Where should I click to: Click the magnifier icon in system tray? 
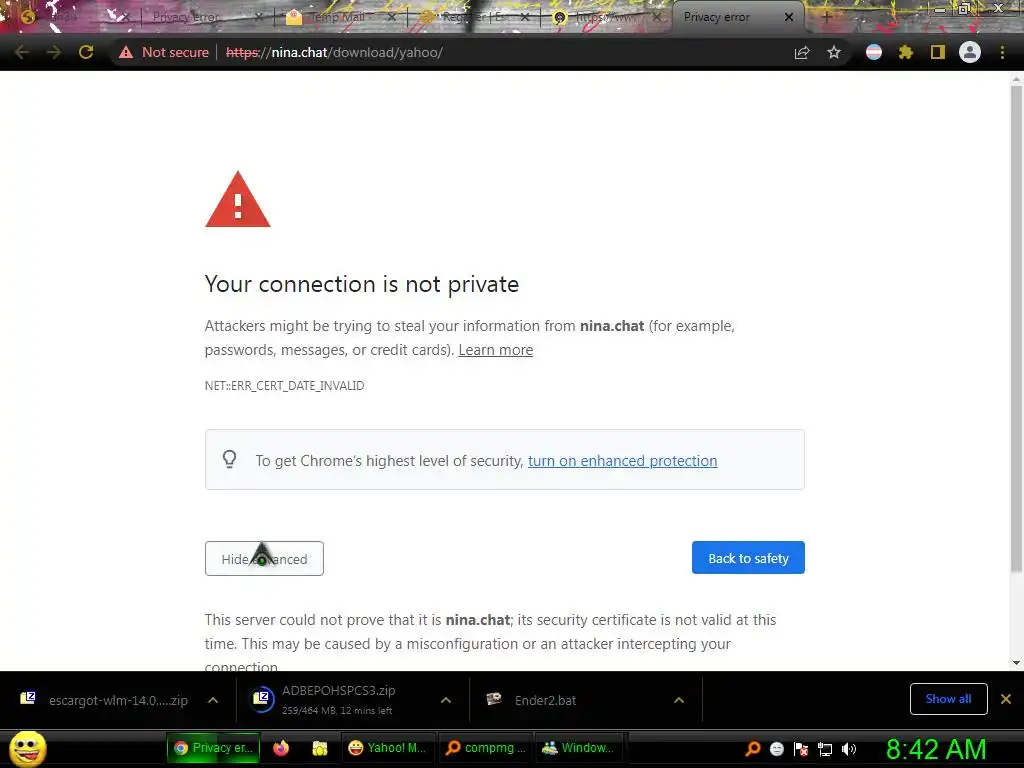click(753, 749)
